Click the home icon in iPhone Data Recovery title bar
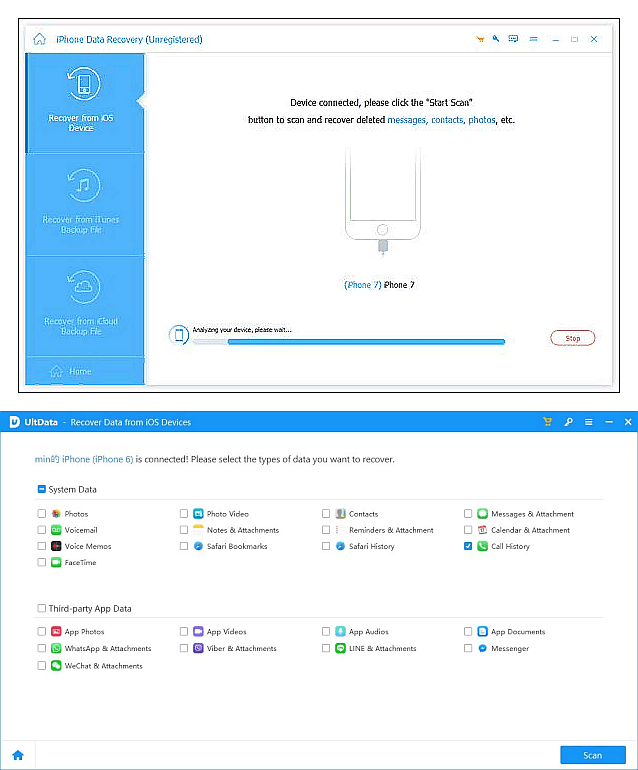 39,39
